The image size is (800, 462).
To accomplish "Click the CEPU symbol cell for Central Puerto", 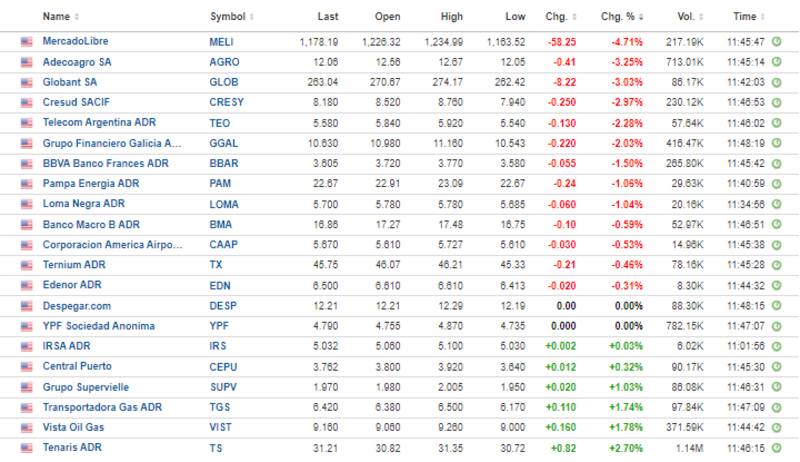I will [224, 366].
